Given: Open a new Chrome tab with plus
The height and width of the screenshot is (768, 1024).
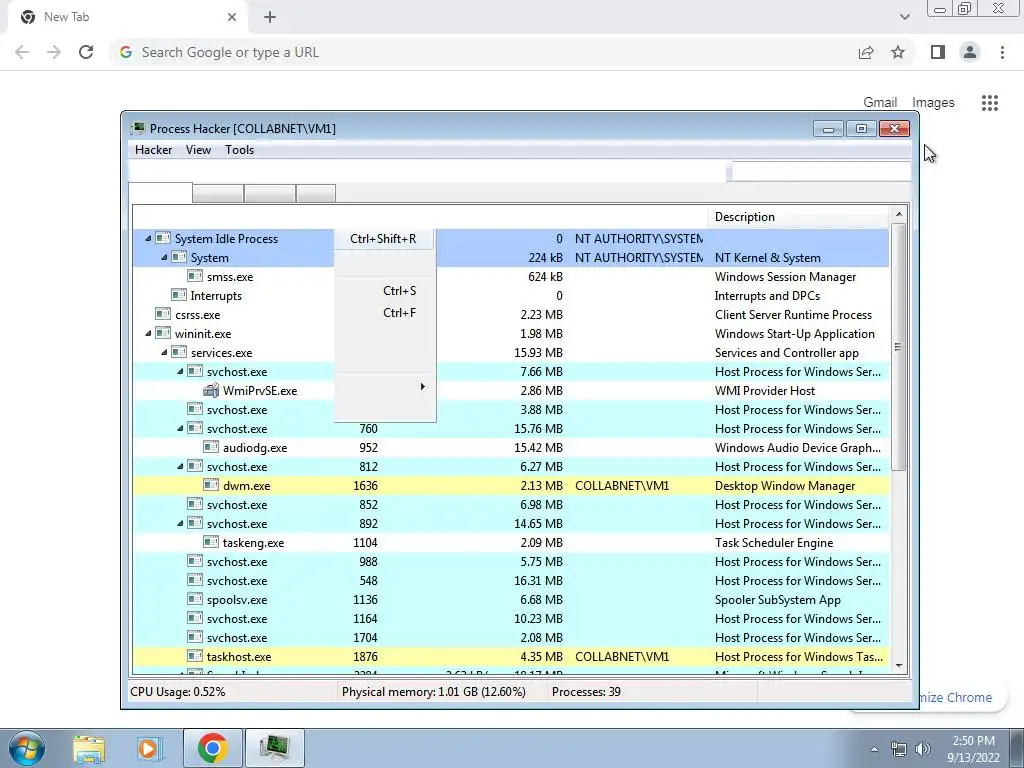Looking at the screenshot, I should tap(270, 17).
